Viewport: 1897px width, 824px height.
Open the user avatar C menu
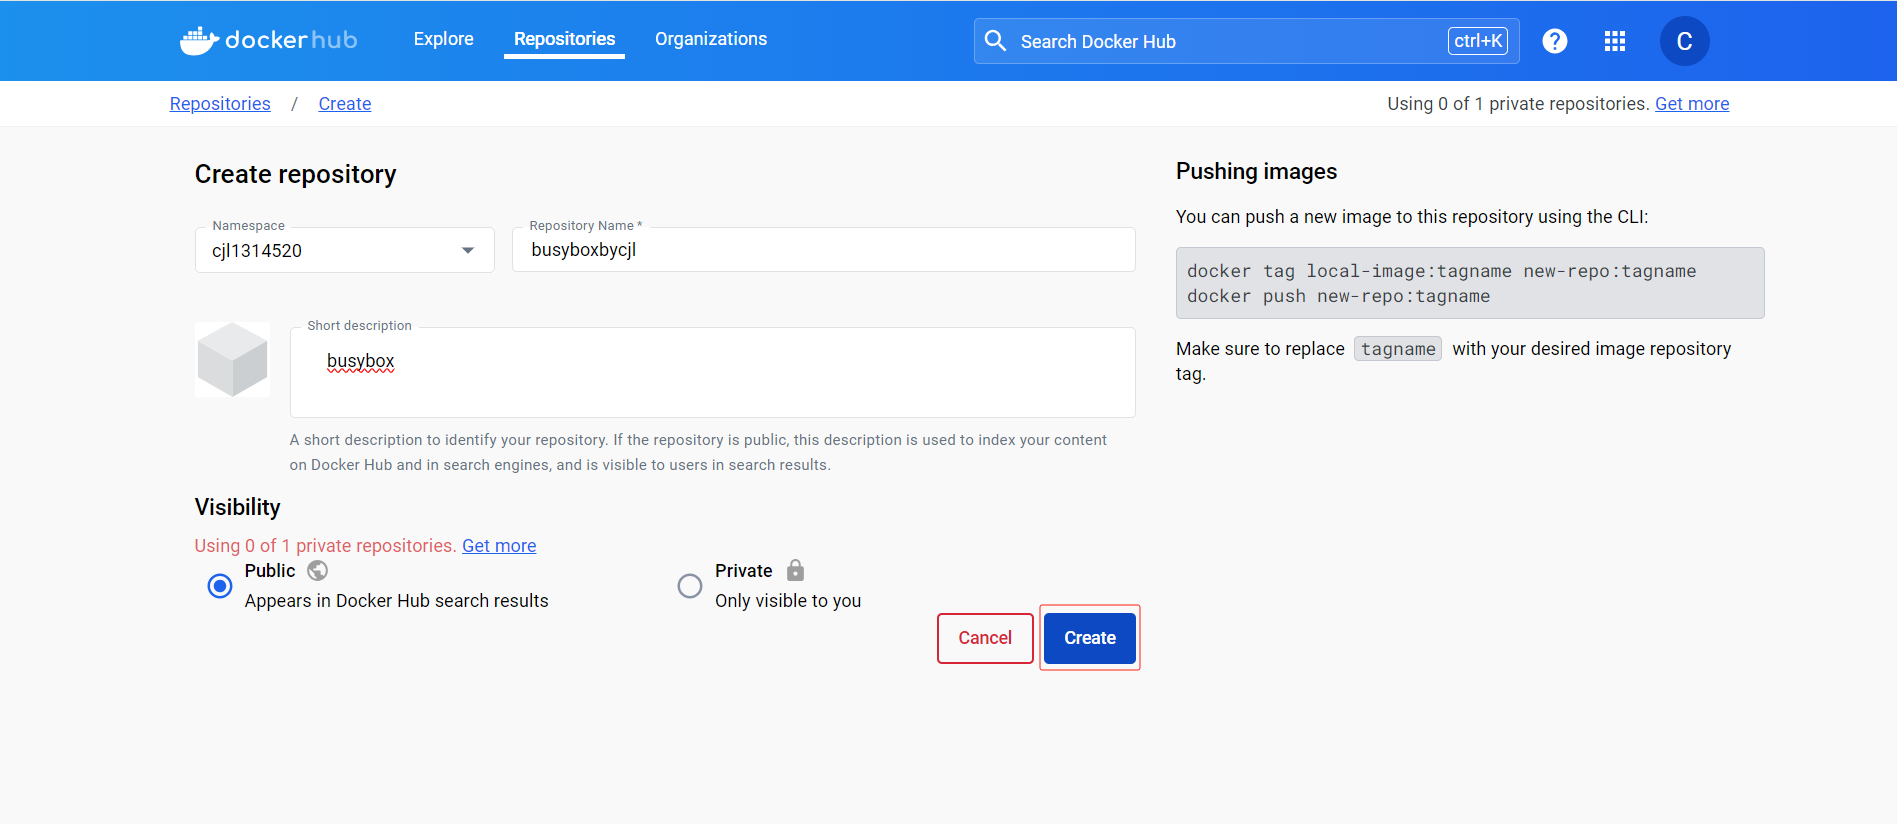(1684, 41)
